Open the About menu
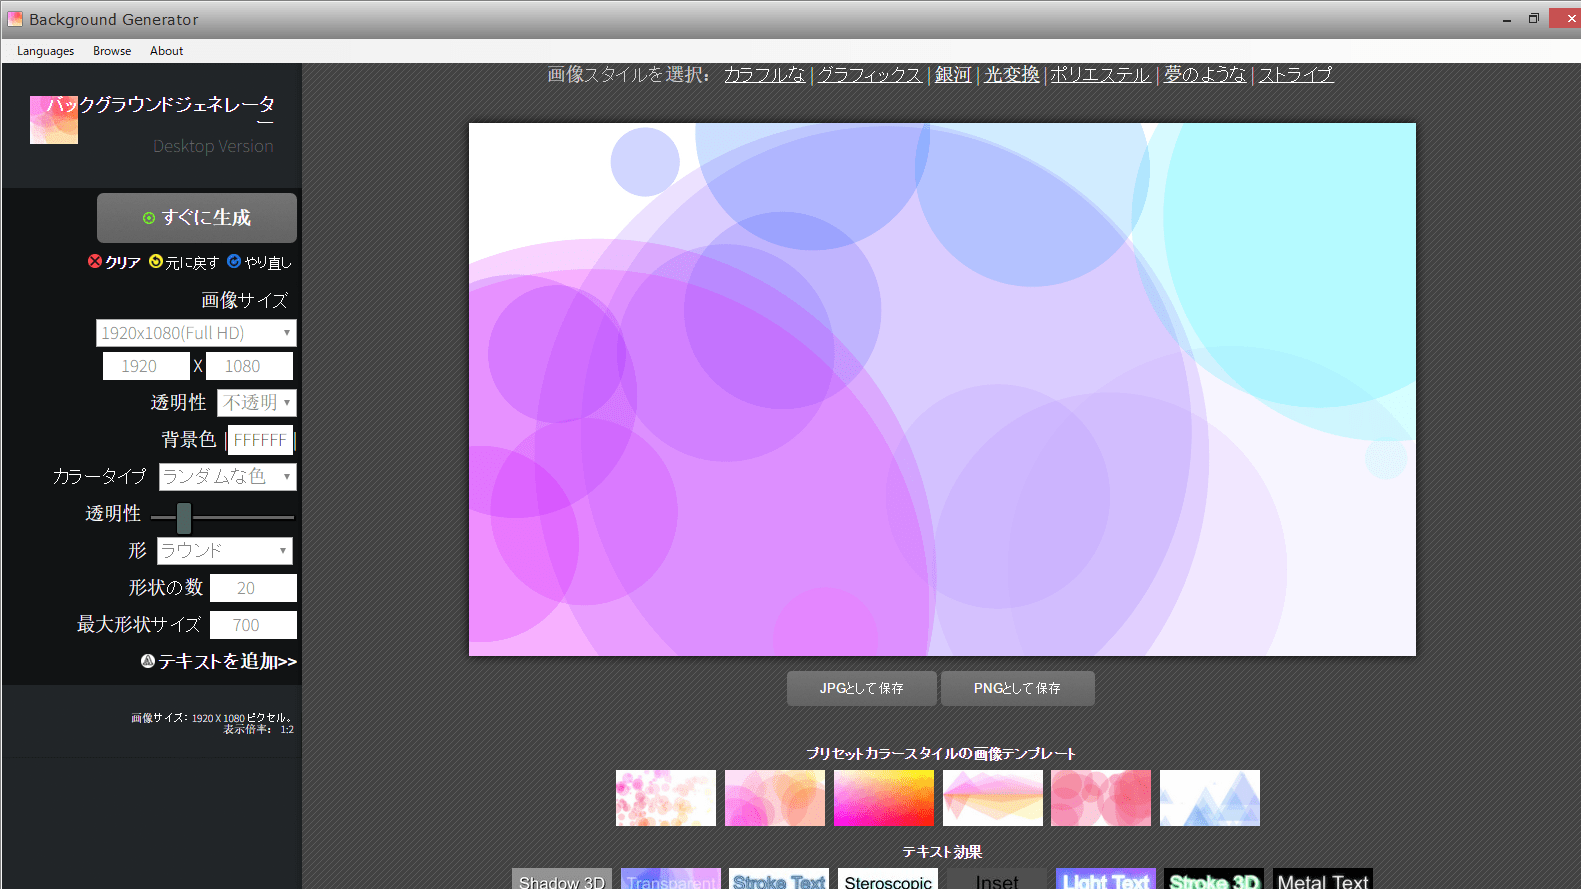The height and width of the screenshot is (889, 1581). (x=166, y=51)
